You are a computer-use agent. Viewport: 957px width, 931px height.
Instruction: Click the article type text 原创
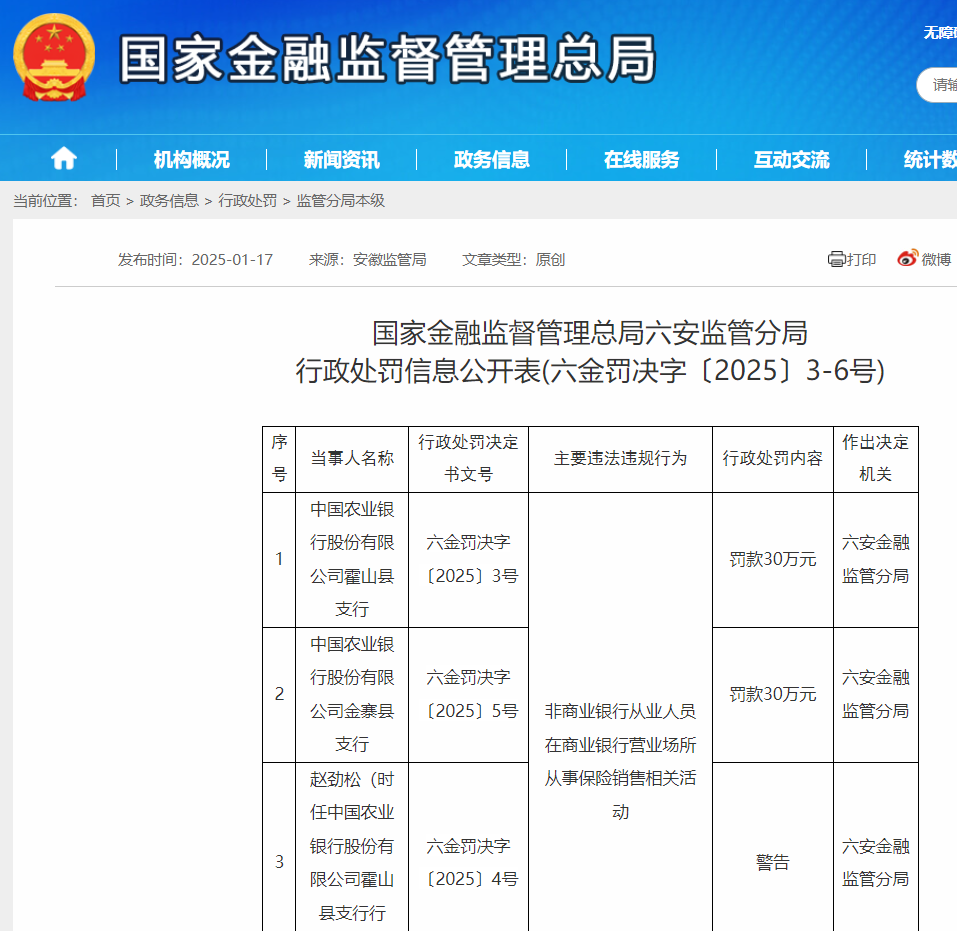click(550, 259)
